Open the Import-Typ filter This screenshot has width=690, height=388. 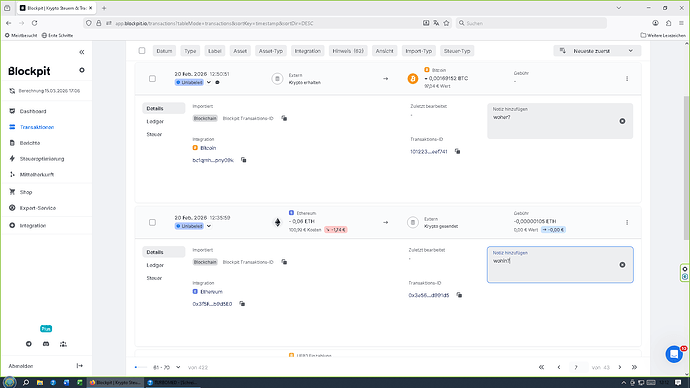(418, 51)
